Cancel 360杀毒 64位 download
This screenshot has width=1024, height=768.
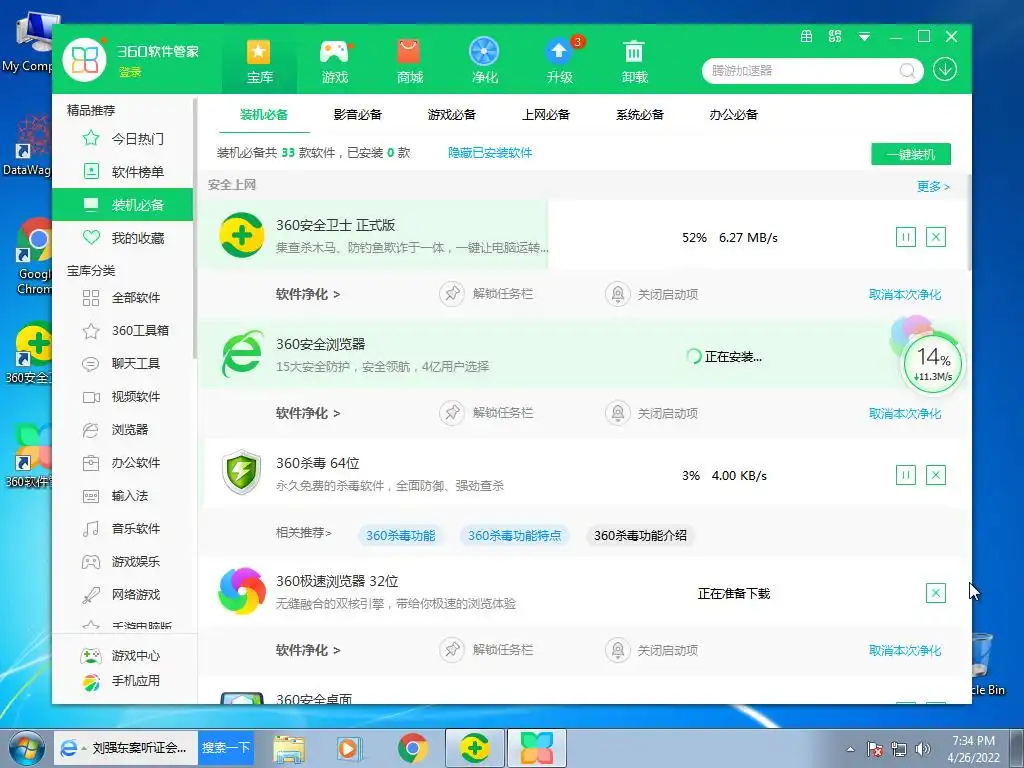click(x=936, y=475)
